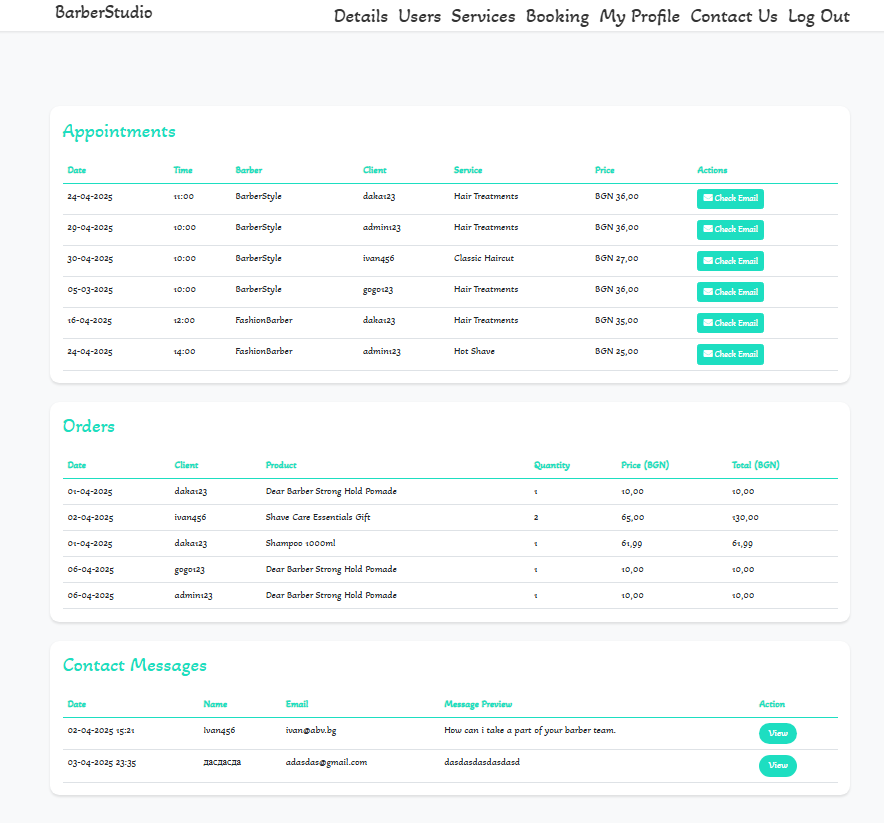Click the BarberStudio brand logo

pyautogui.click(x=104, y=13)
